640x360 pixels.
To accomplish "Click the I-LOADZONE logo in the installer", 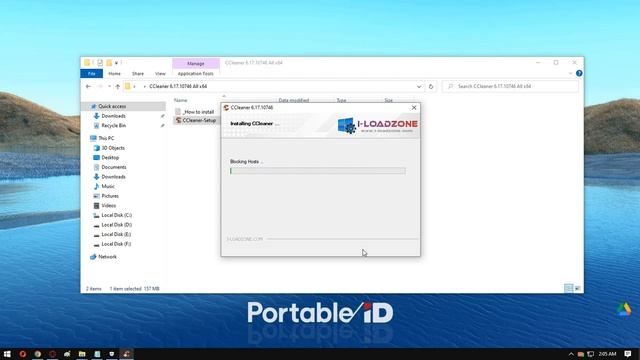I will click(x=378, y=125).
